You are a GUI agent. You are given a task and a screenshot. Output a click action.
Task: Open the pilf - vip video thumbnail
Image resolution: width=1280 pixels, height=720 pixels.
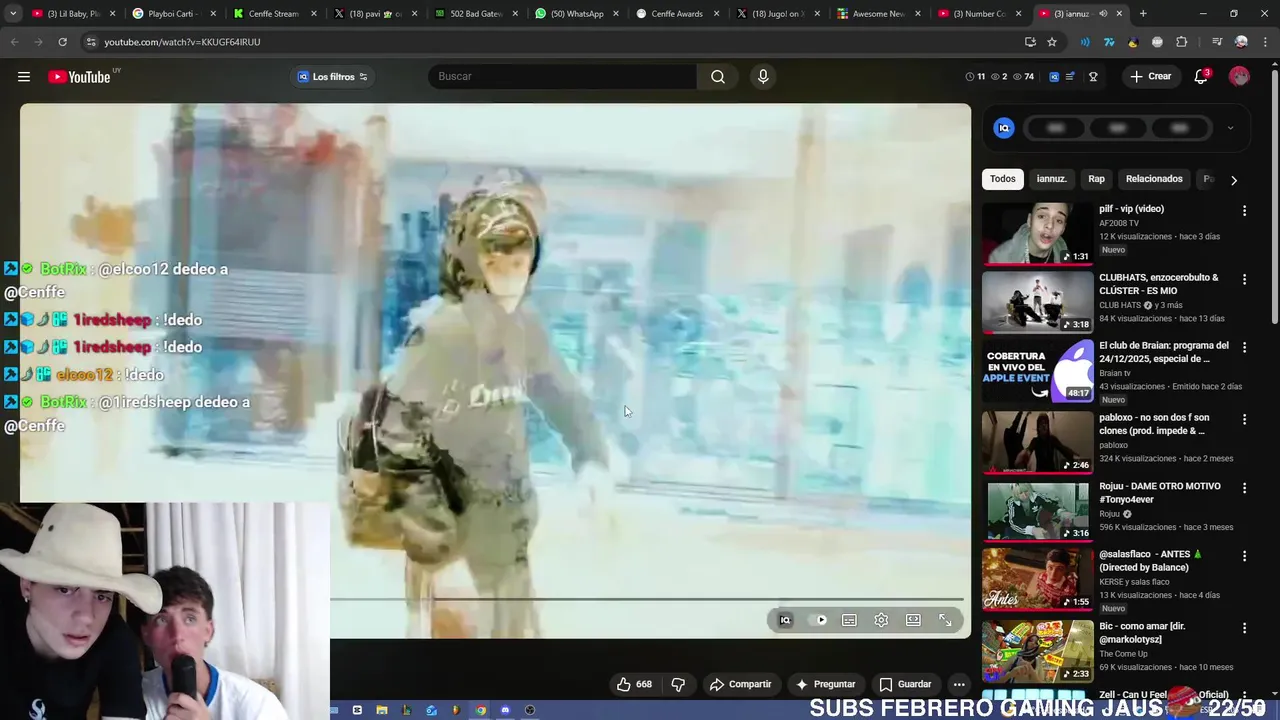[1038, 234]
